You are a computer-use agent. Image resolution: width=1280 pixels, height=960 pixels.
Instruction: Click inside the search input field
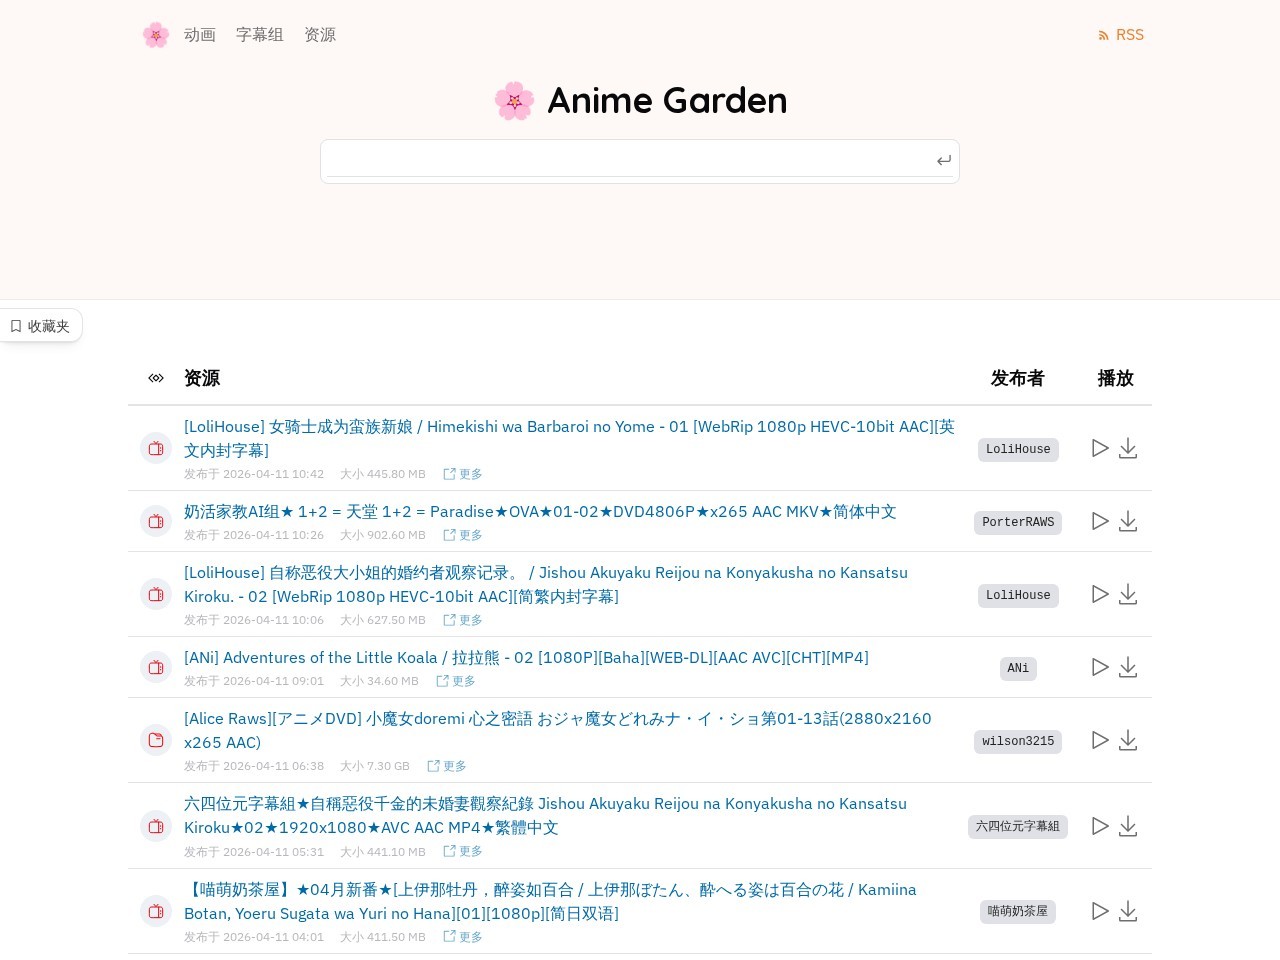click(630, 160)
